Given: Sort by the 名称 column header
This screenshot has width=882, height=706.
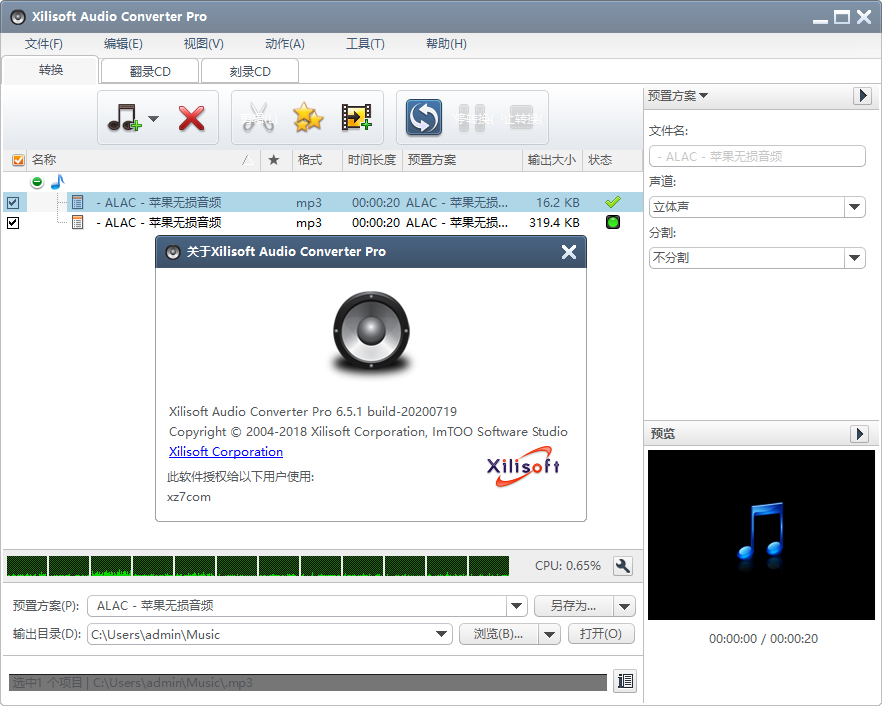Looking at the screenshot, I should pyautogui.click(x=143, y=160).
